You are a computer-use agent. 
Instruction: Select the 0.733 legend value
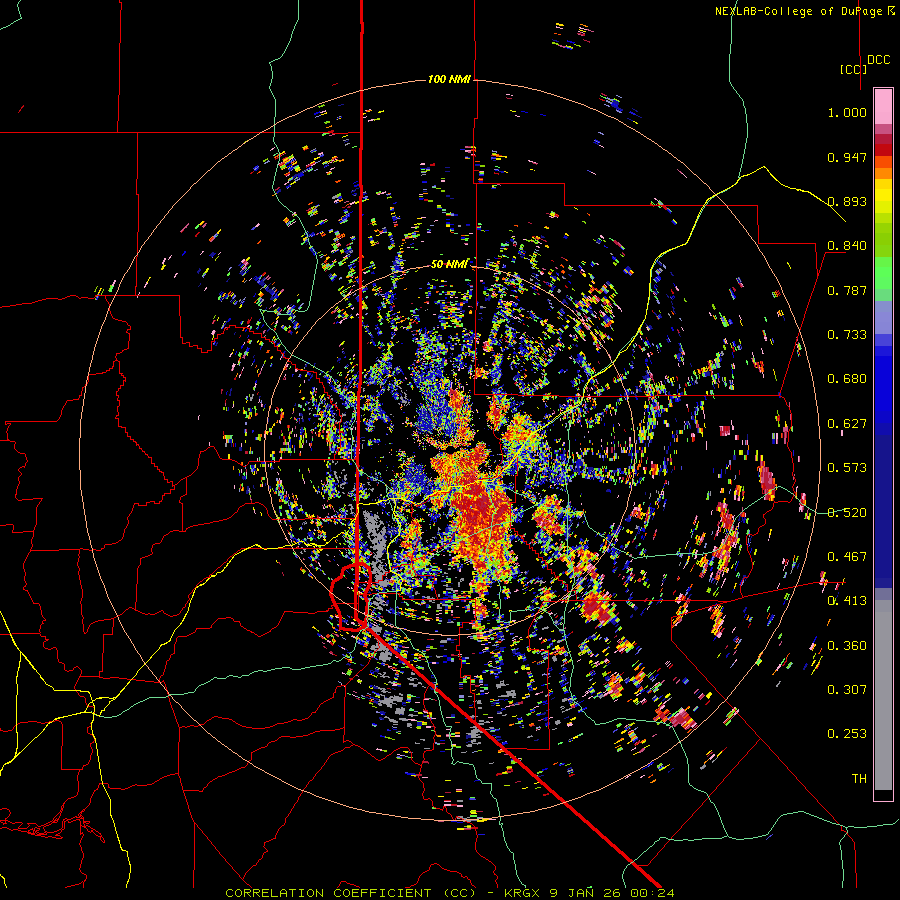pos(847,335)
